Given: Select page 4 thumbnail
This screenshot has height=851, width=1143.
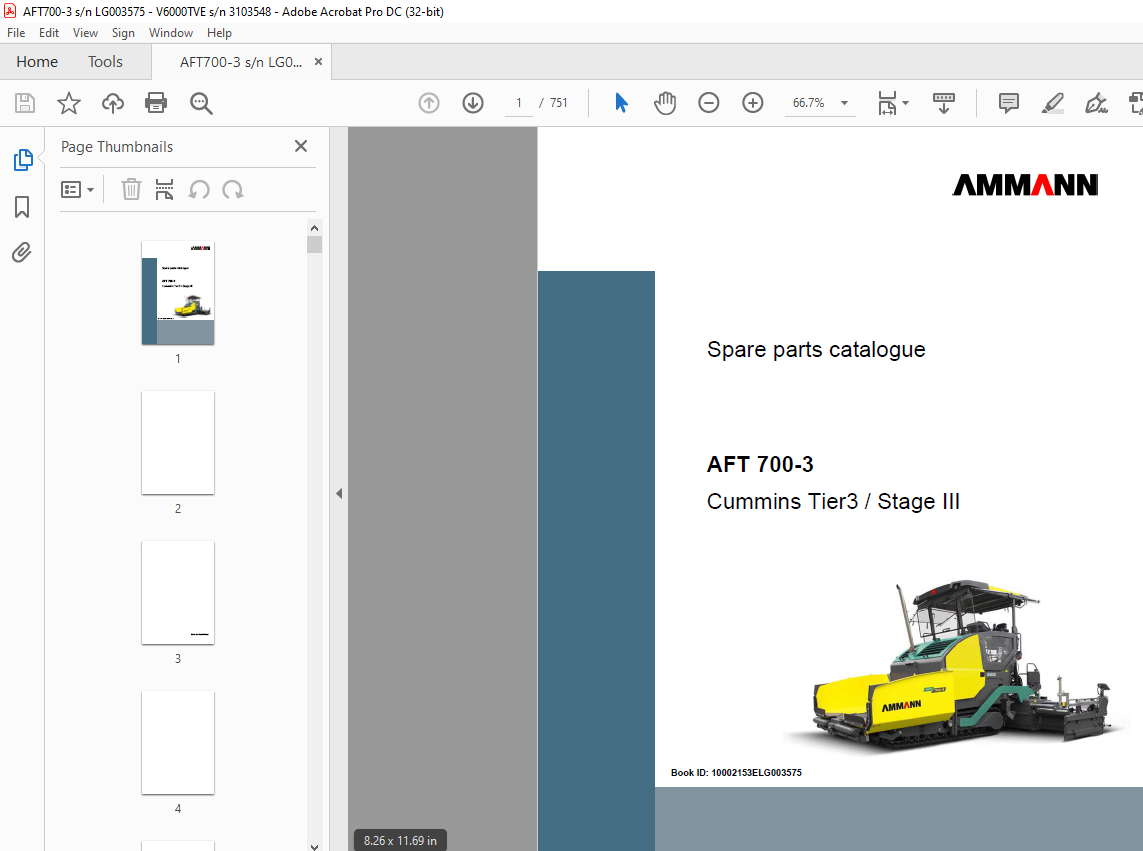Looking at the screenshot, I should pyautogui.click(x=178, y=742).
